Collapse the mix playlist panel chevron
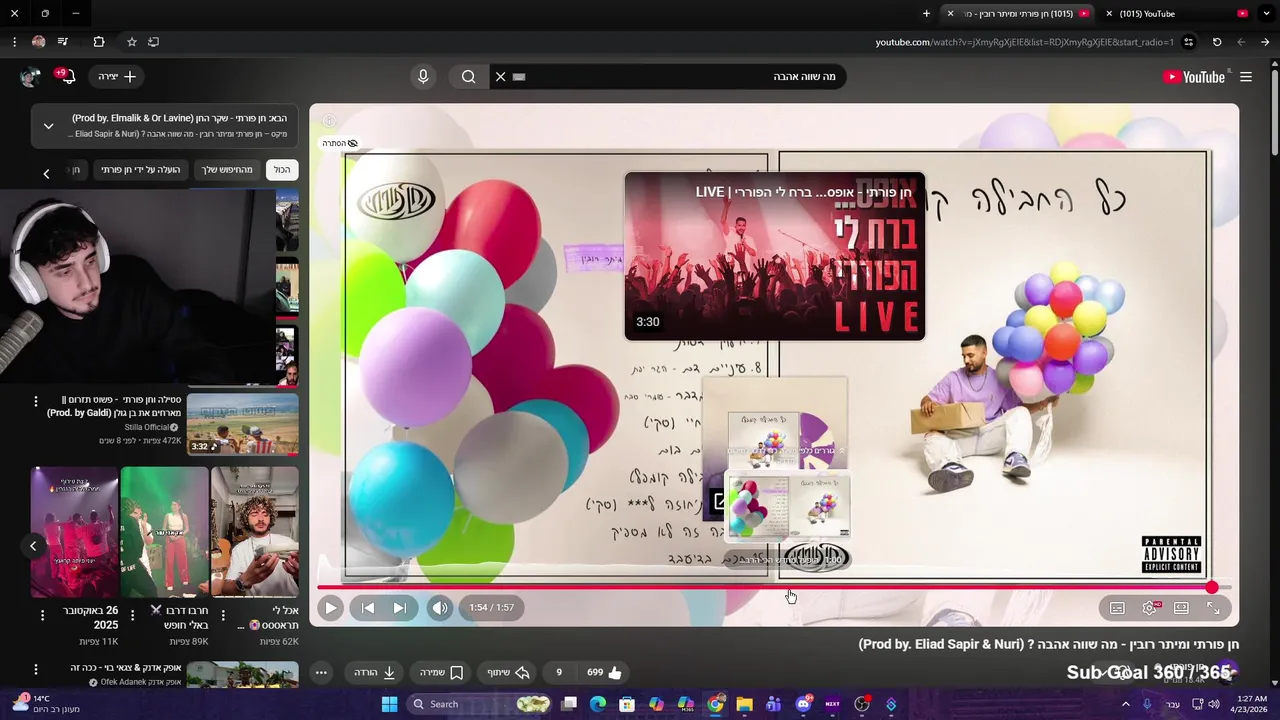Image resolution: width=1280 pixels, height=720 pixels. click(48, 126)
